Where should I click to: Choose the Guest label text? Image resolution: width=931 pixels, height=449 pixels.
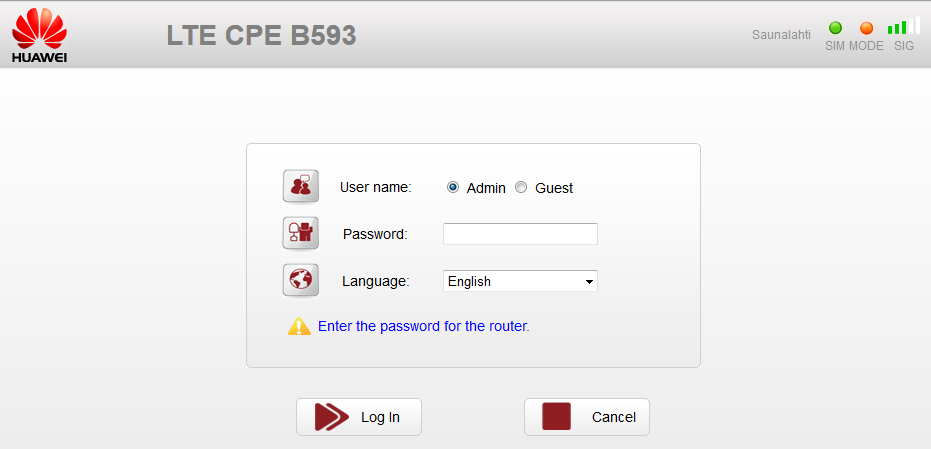click(x=554, y=188)
